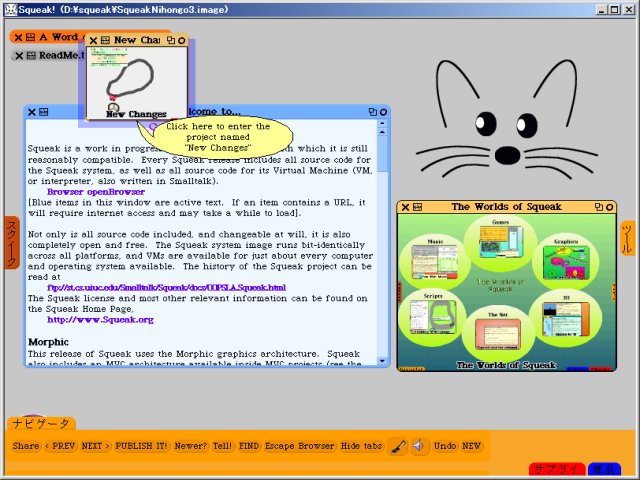Close the A Word collapsed window

point(18,38)
